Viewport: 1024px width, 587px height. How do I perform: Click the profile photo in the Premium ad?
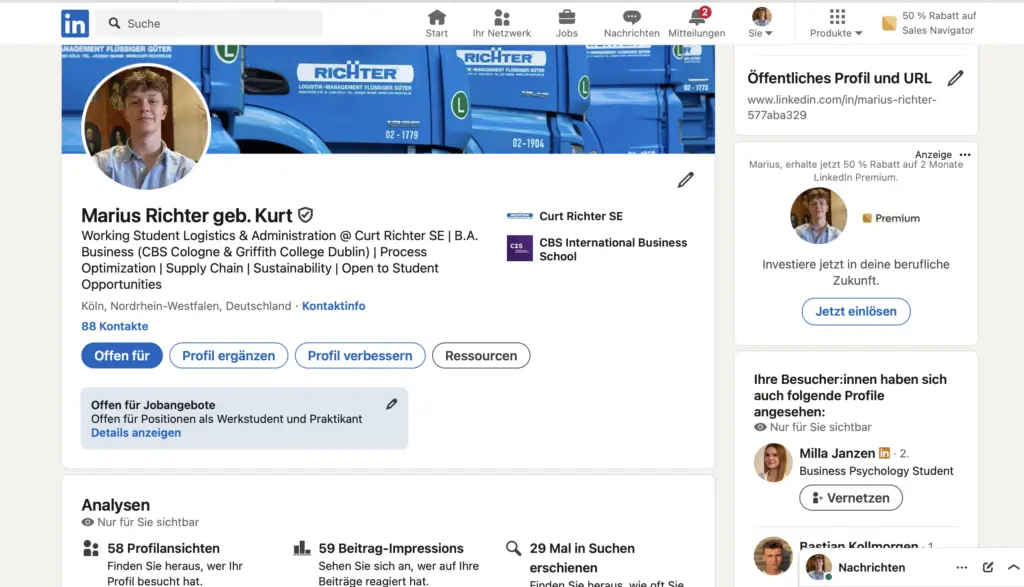pos(818,215)
